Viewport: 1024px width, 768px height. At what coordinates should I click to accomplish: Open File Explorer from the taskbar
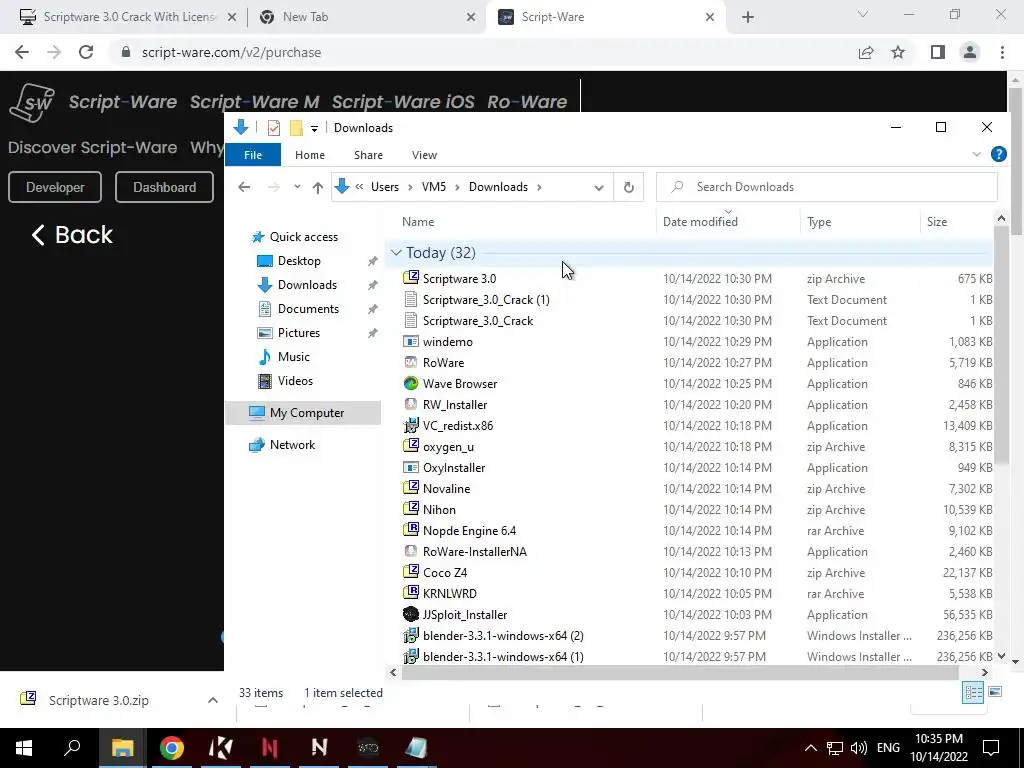coord(122,748)
